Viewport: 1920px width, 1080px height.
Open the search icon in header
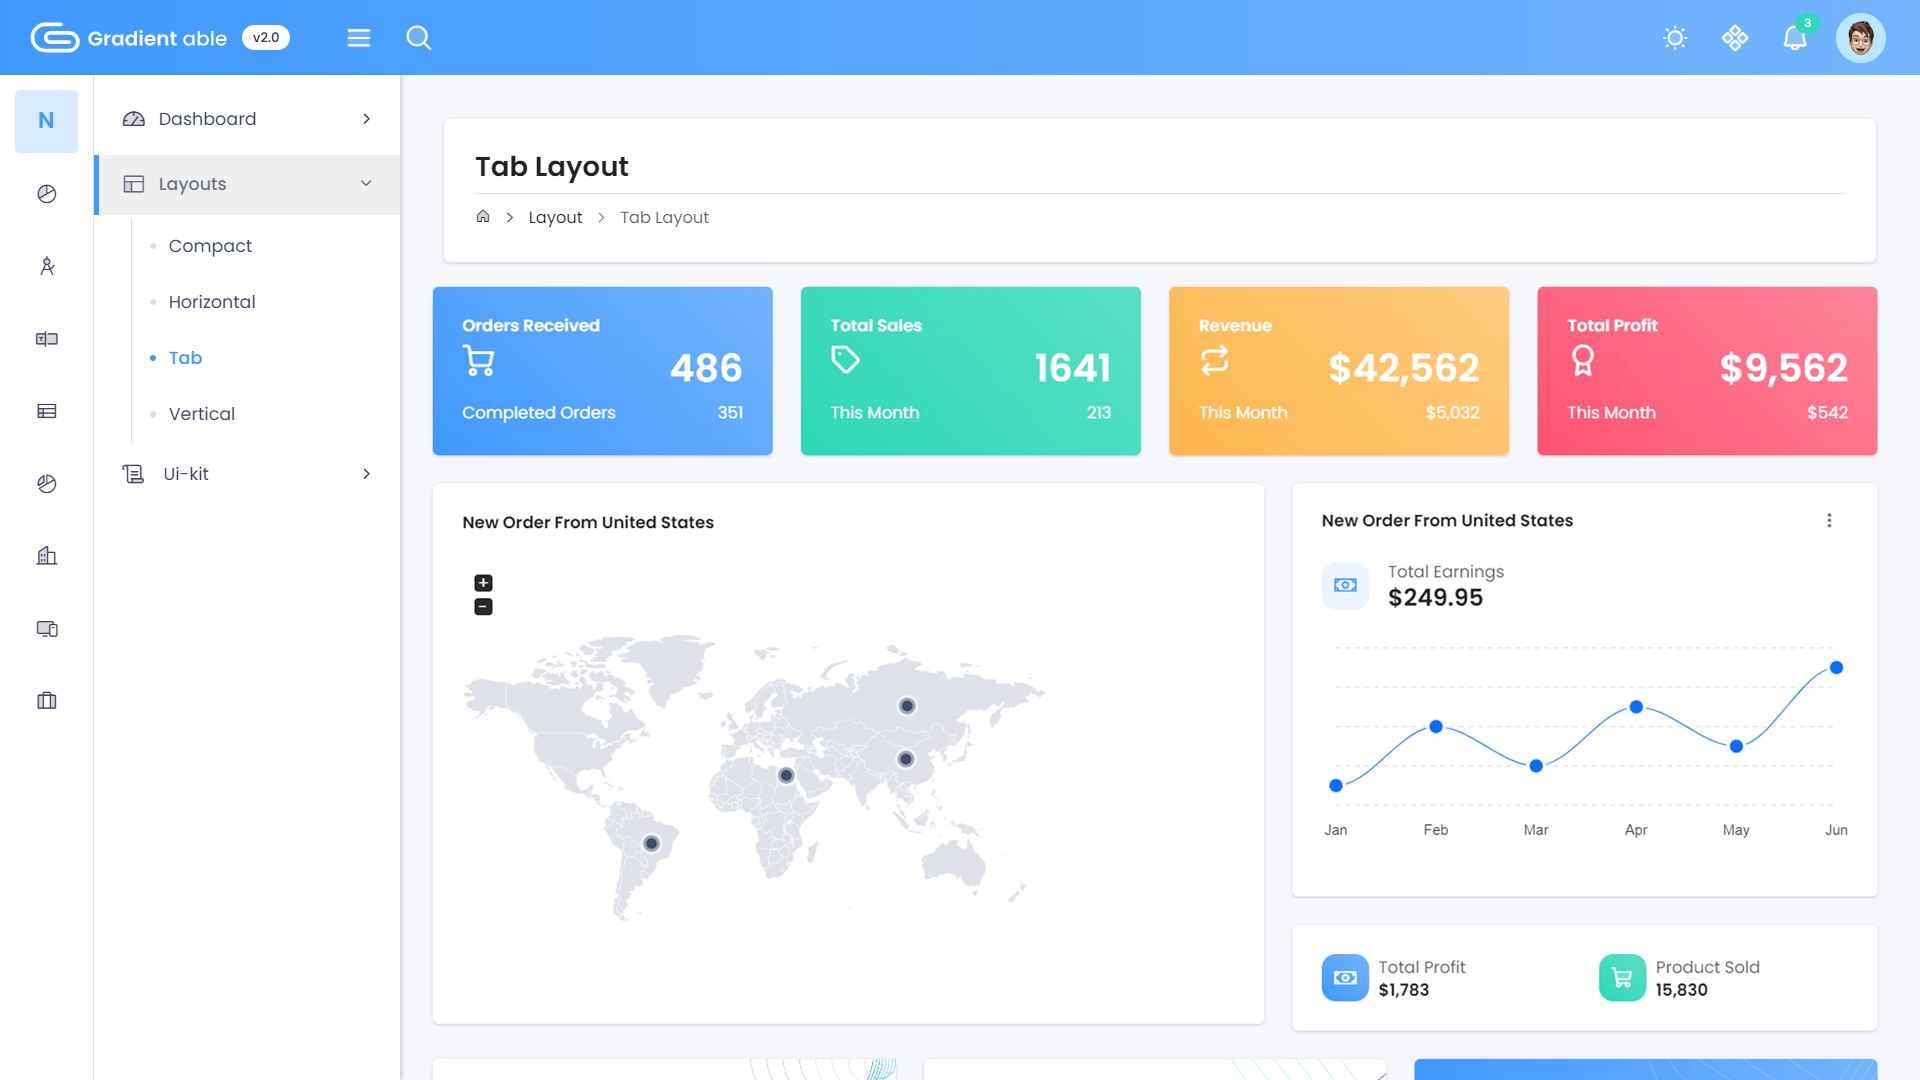tap(419, 38)
